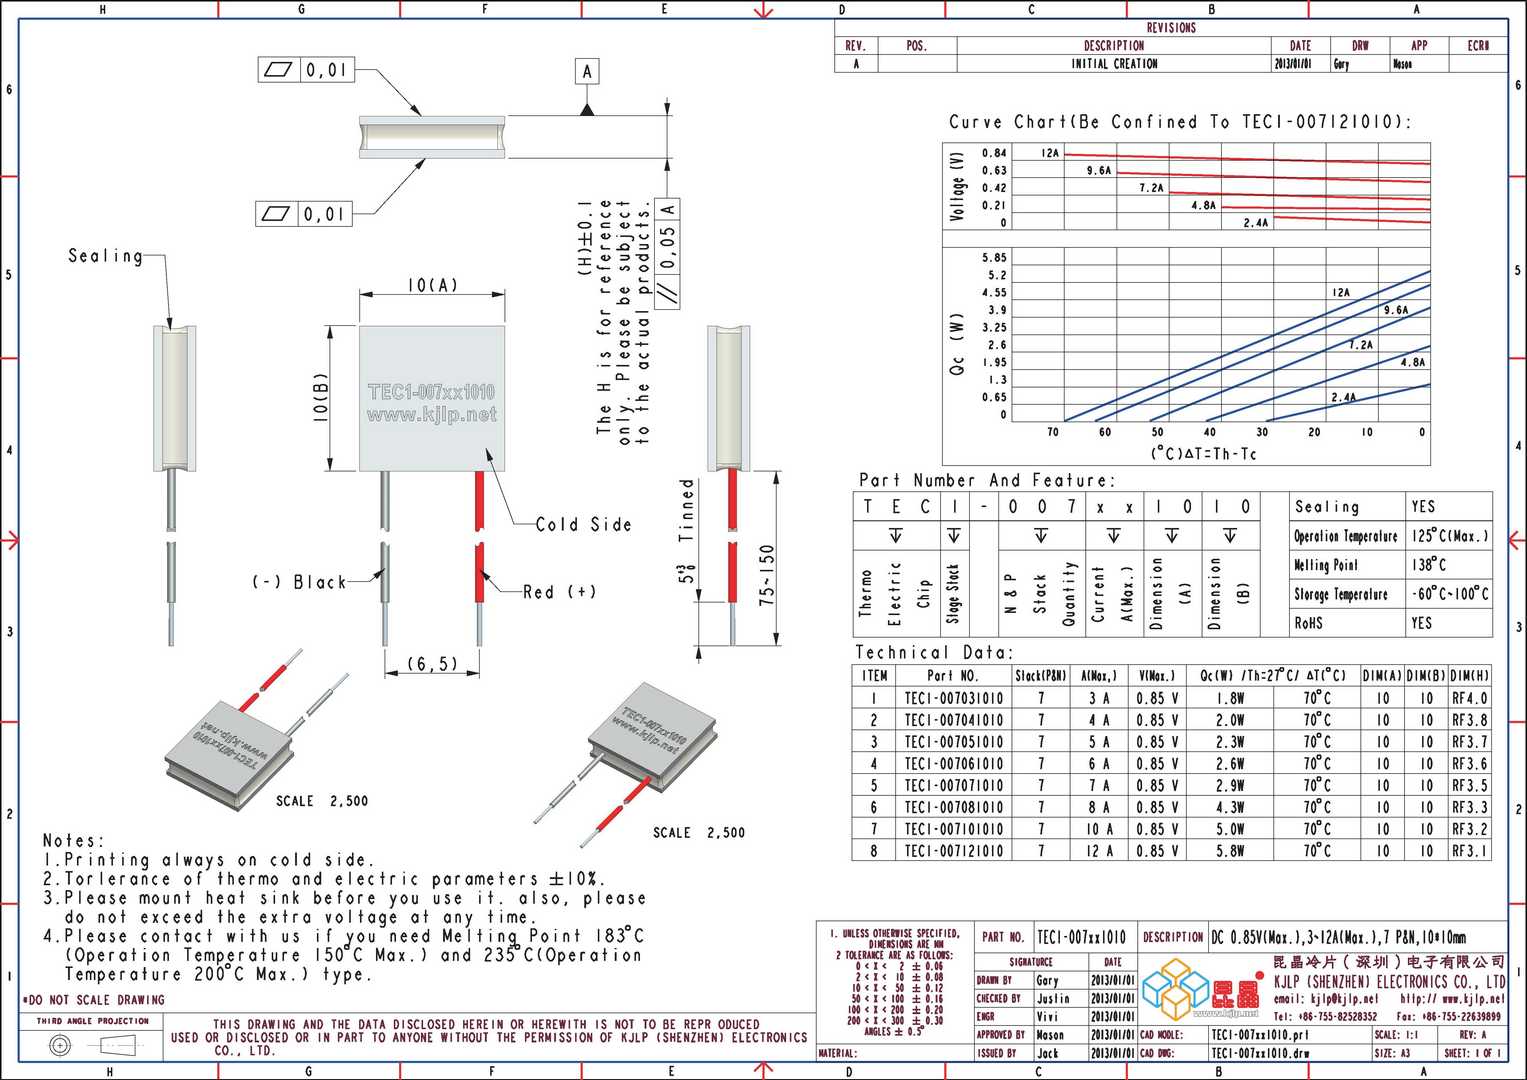Click "Part Number And Feature:" heading
Image resolution: width=1527 pixels, height=1080 pixels.
(985, 480)
